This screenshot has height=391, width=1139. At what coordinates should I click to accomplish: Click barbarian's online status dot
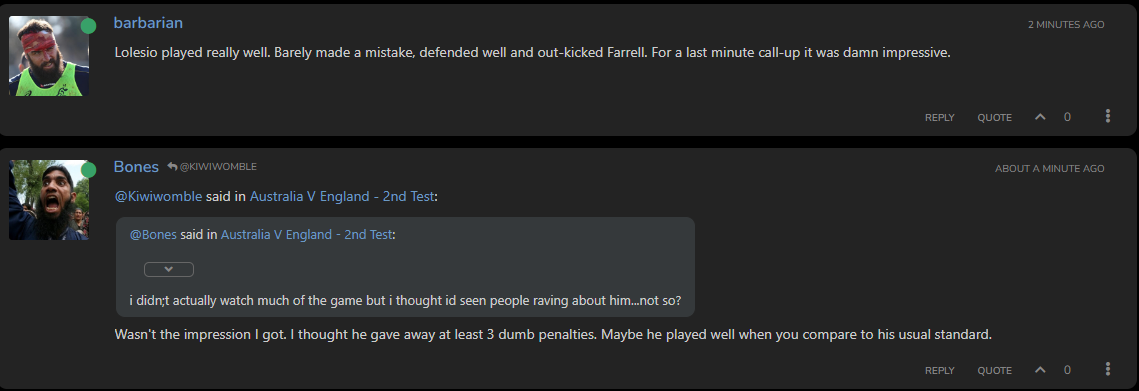click(x=89, y=26)
